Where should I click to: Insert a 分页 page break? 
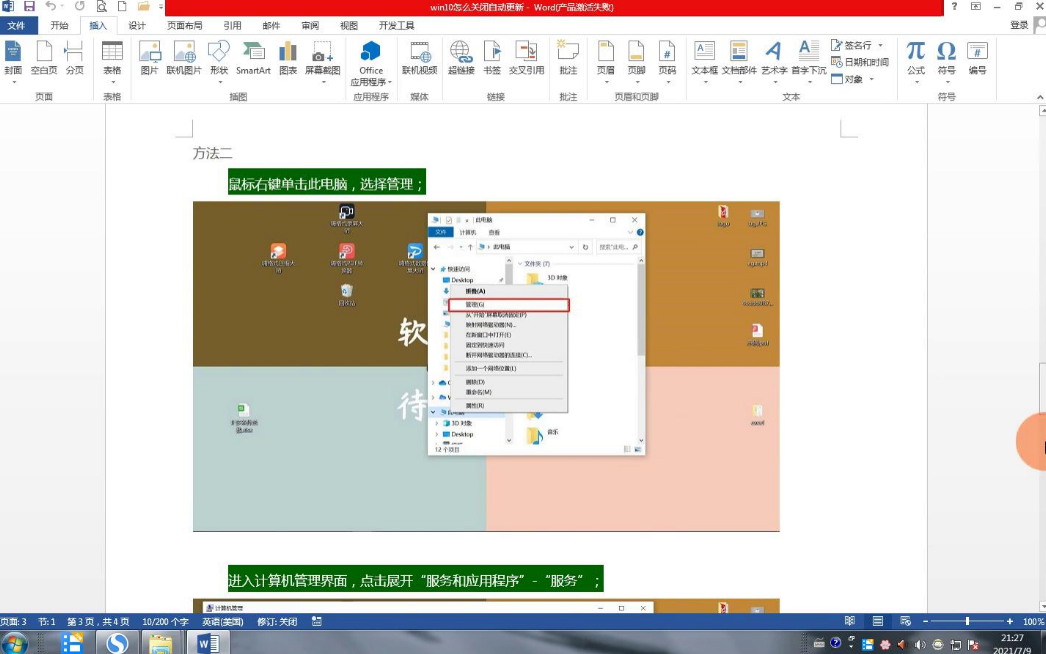coord(75,58)
